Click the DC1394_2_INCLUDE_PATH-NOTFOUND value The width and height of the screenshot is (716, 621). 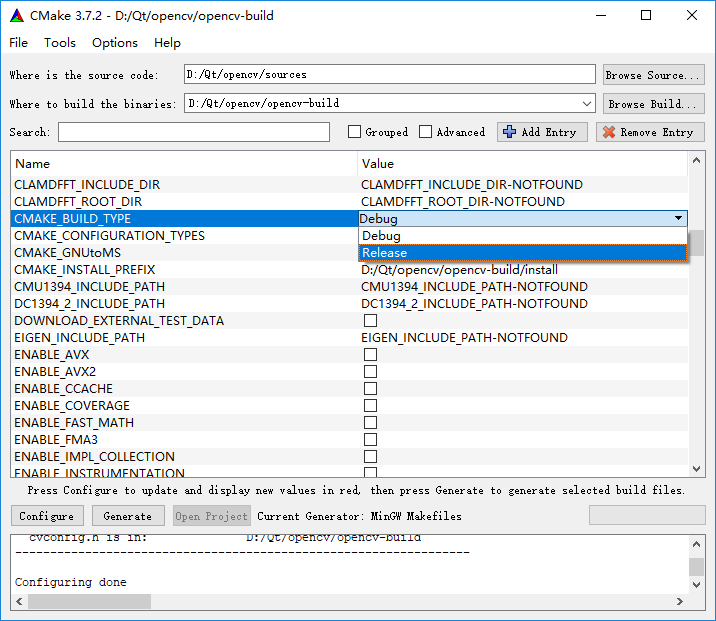click(474, 303)
